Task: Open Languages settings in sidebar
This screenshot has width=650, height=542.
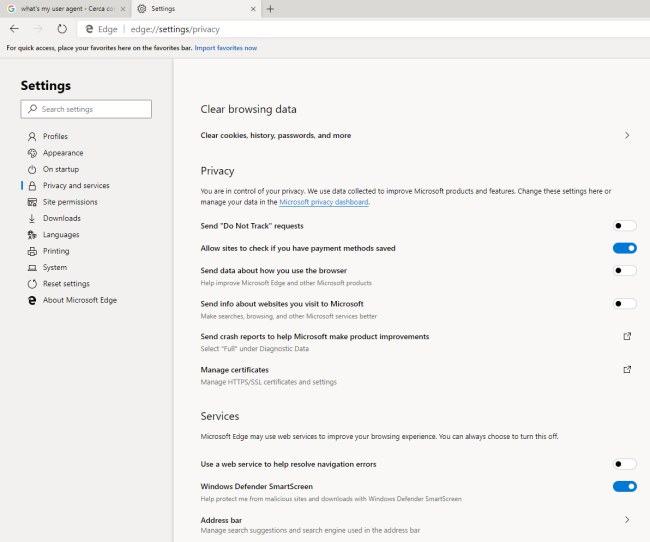Action: (x=61, y=235)
